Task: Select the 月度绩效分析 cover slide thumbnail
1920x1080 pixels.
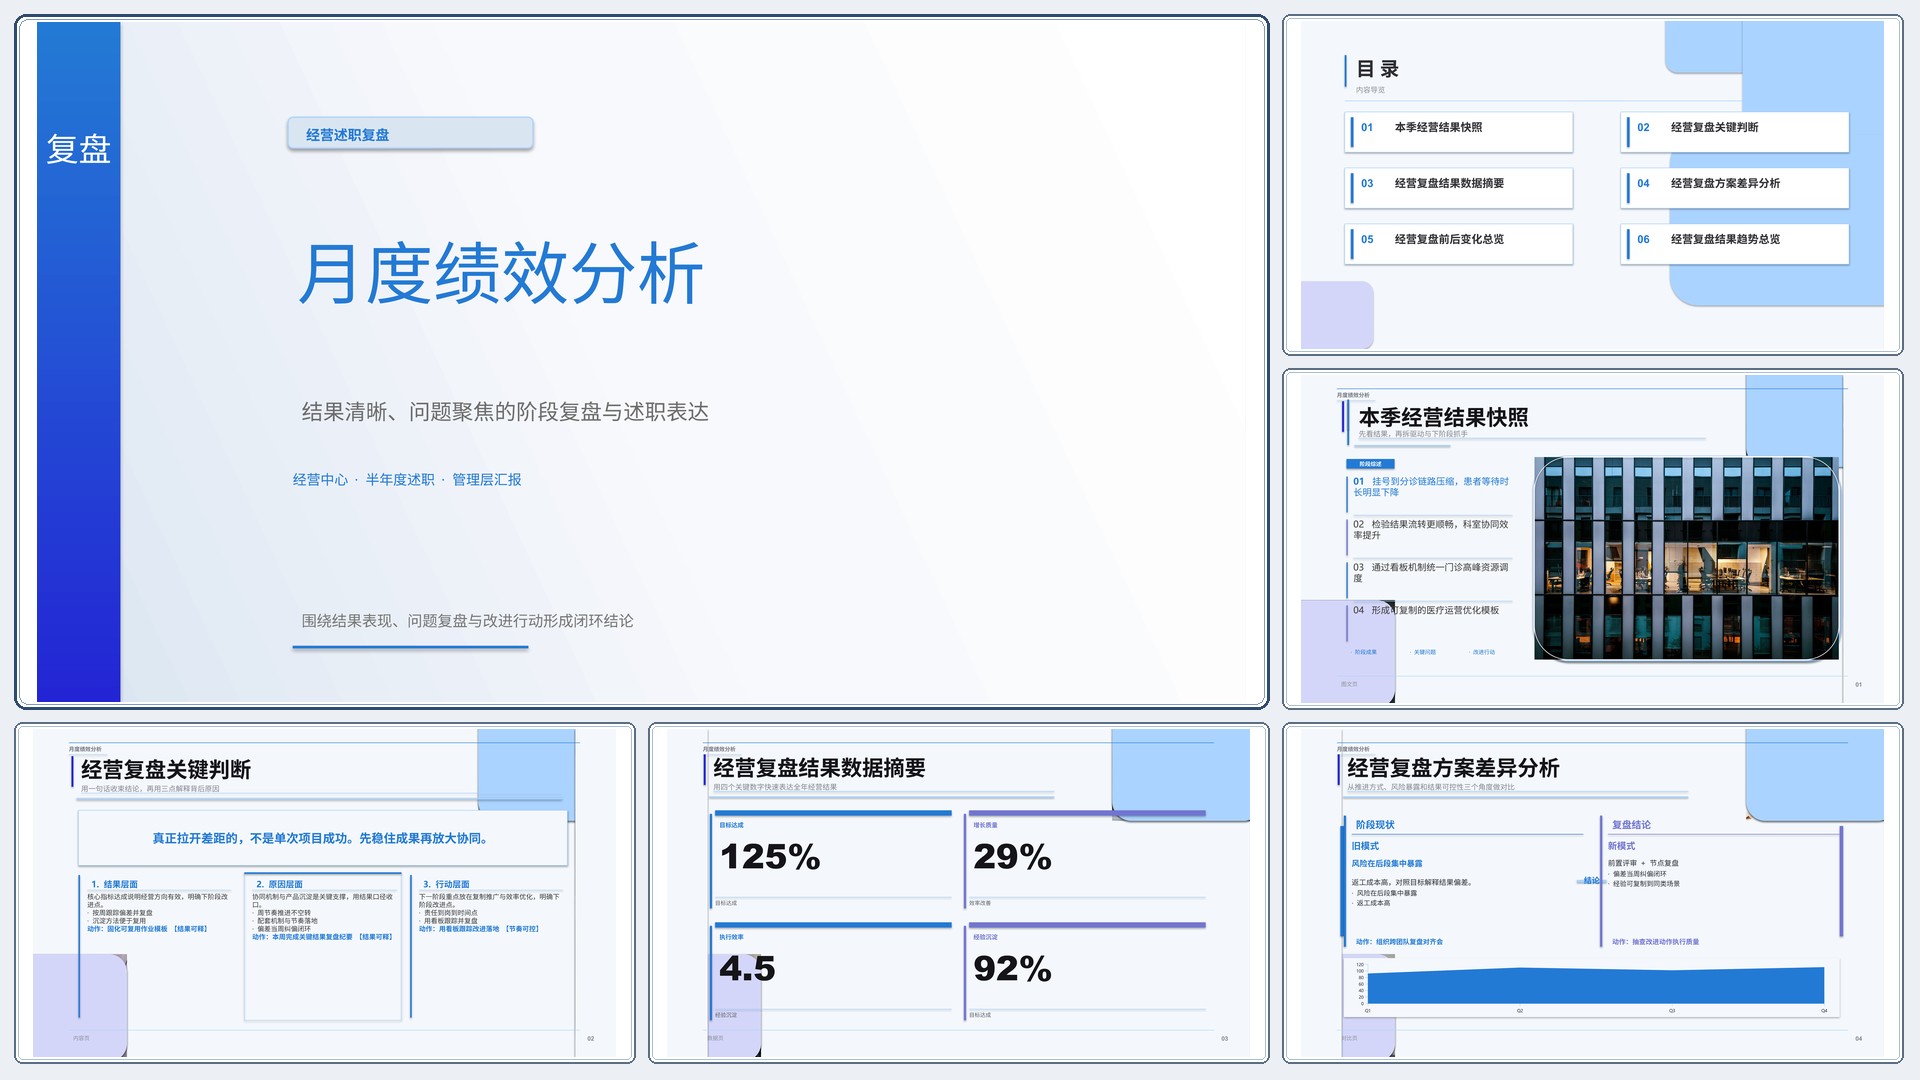Action: [x=641, y=361]
